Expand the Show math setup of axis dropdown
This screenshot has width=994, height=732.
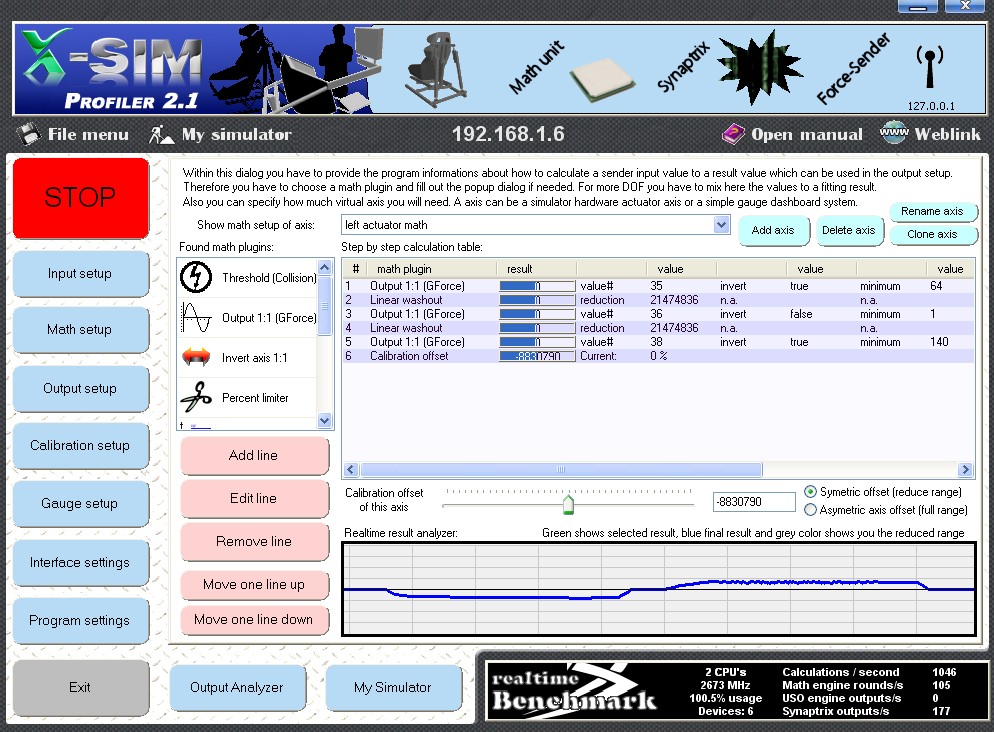pyautogui.click(x=721, y=224)
